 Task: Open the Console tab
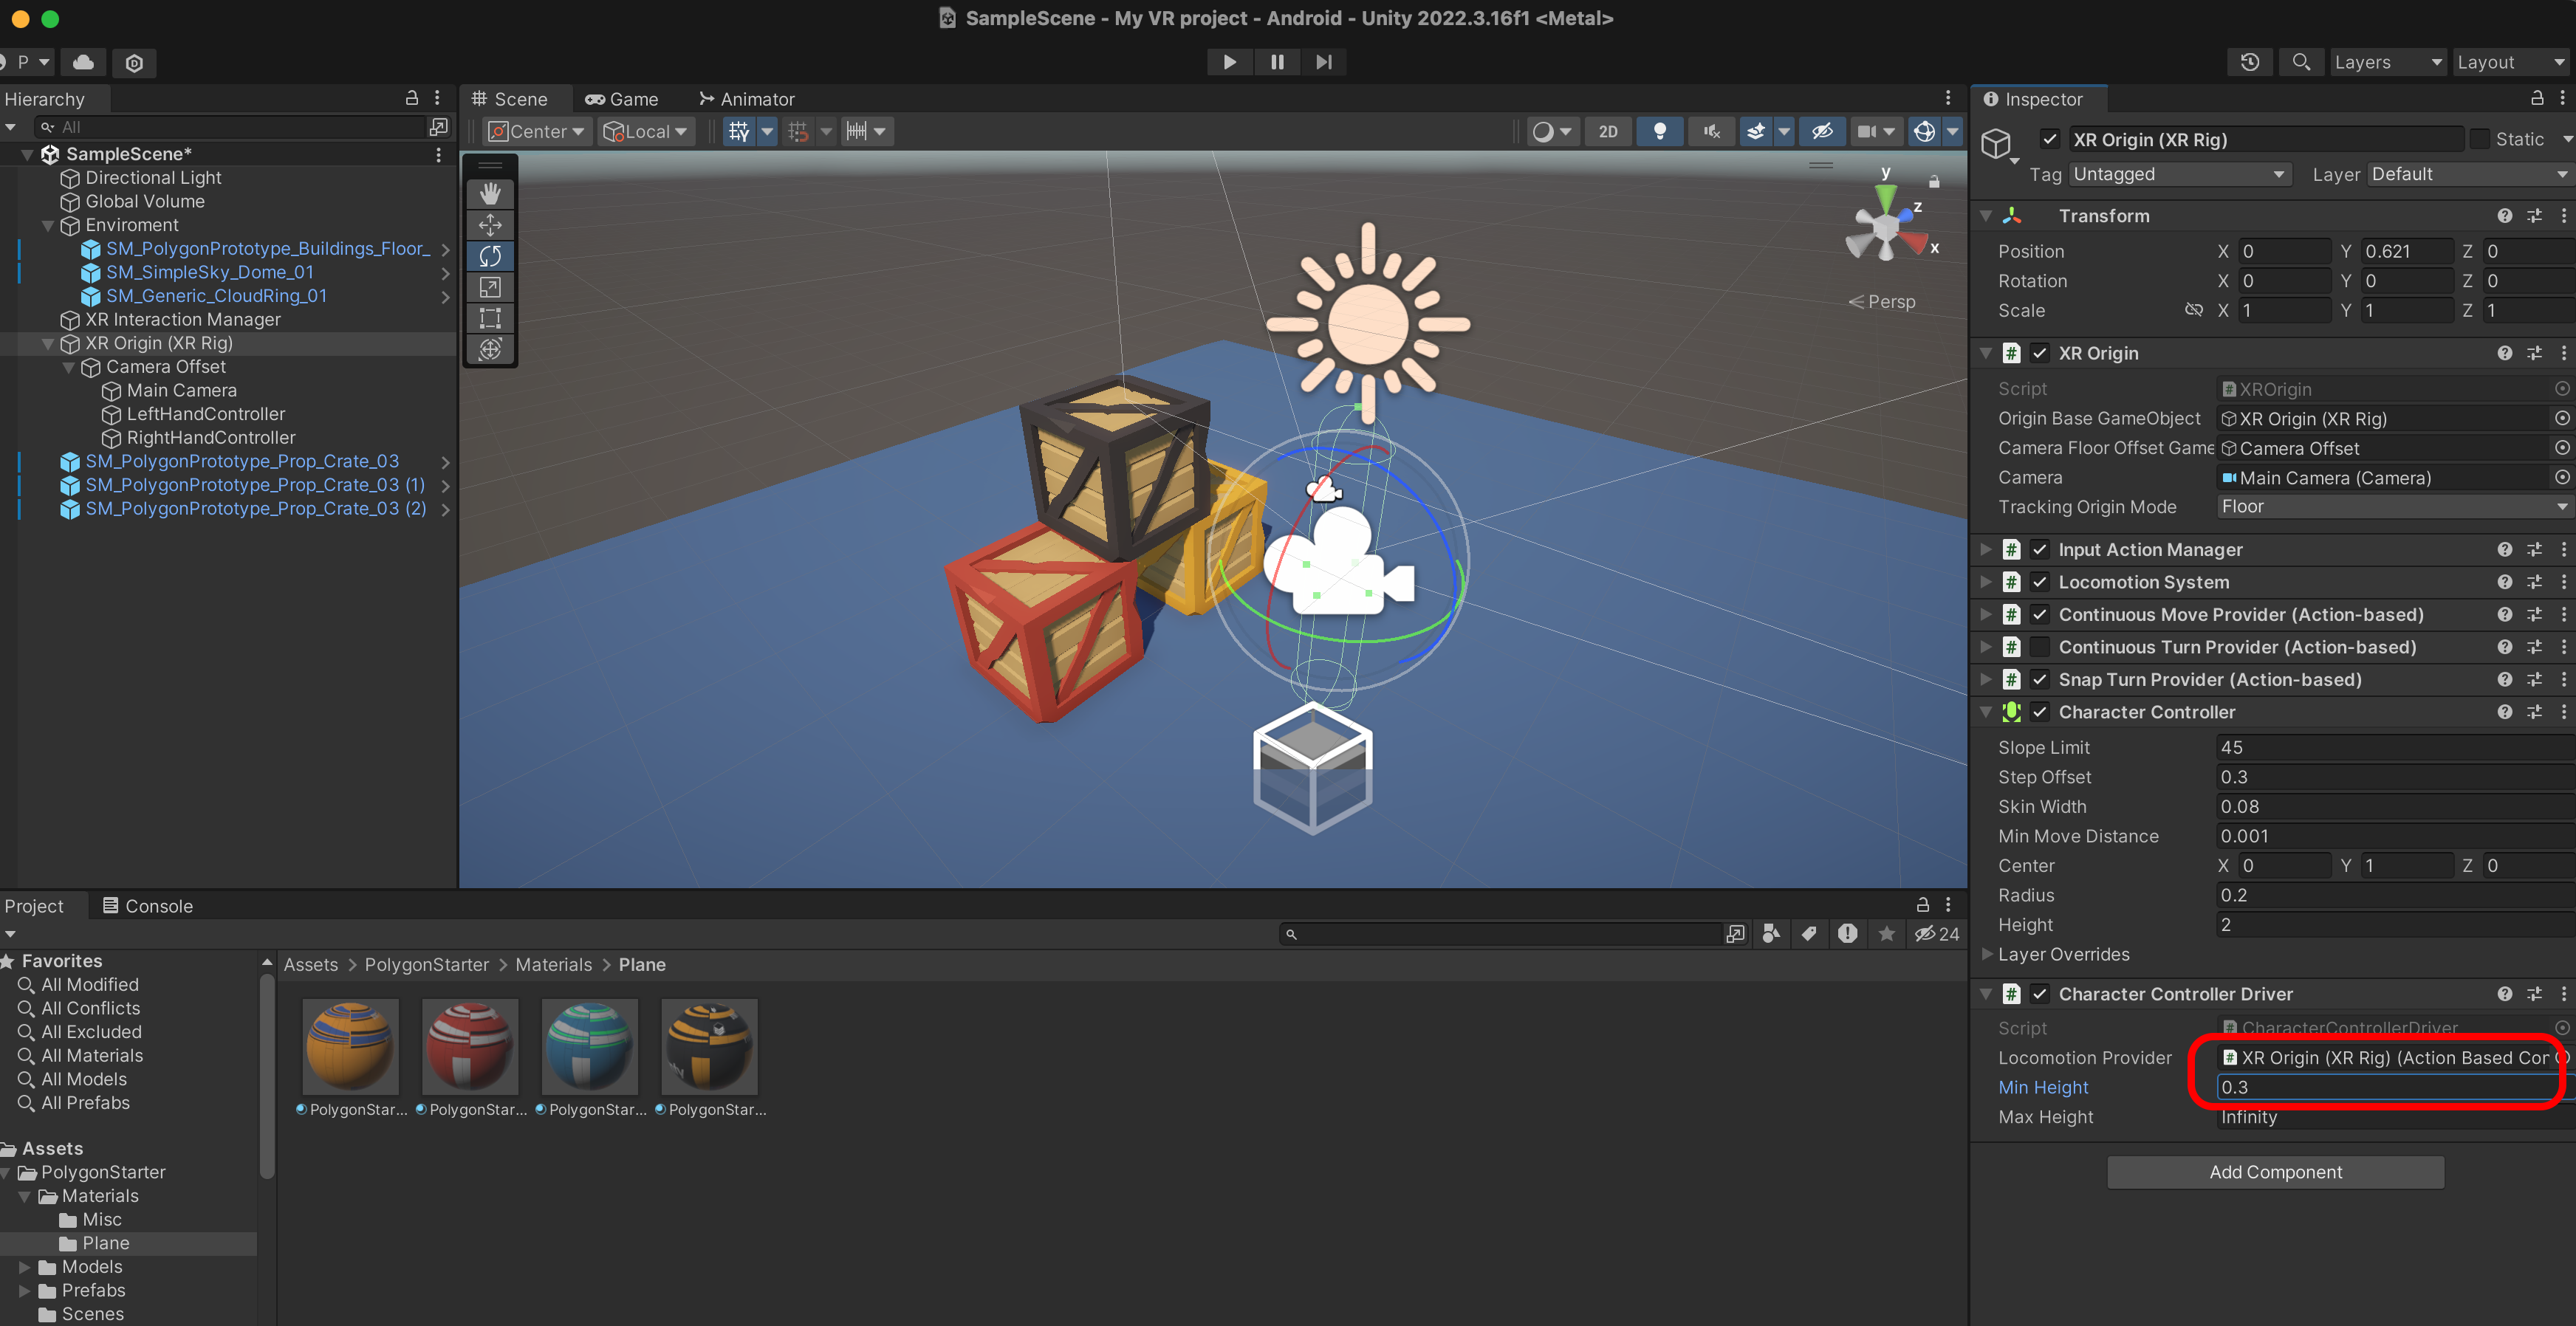point(148,906)
